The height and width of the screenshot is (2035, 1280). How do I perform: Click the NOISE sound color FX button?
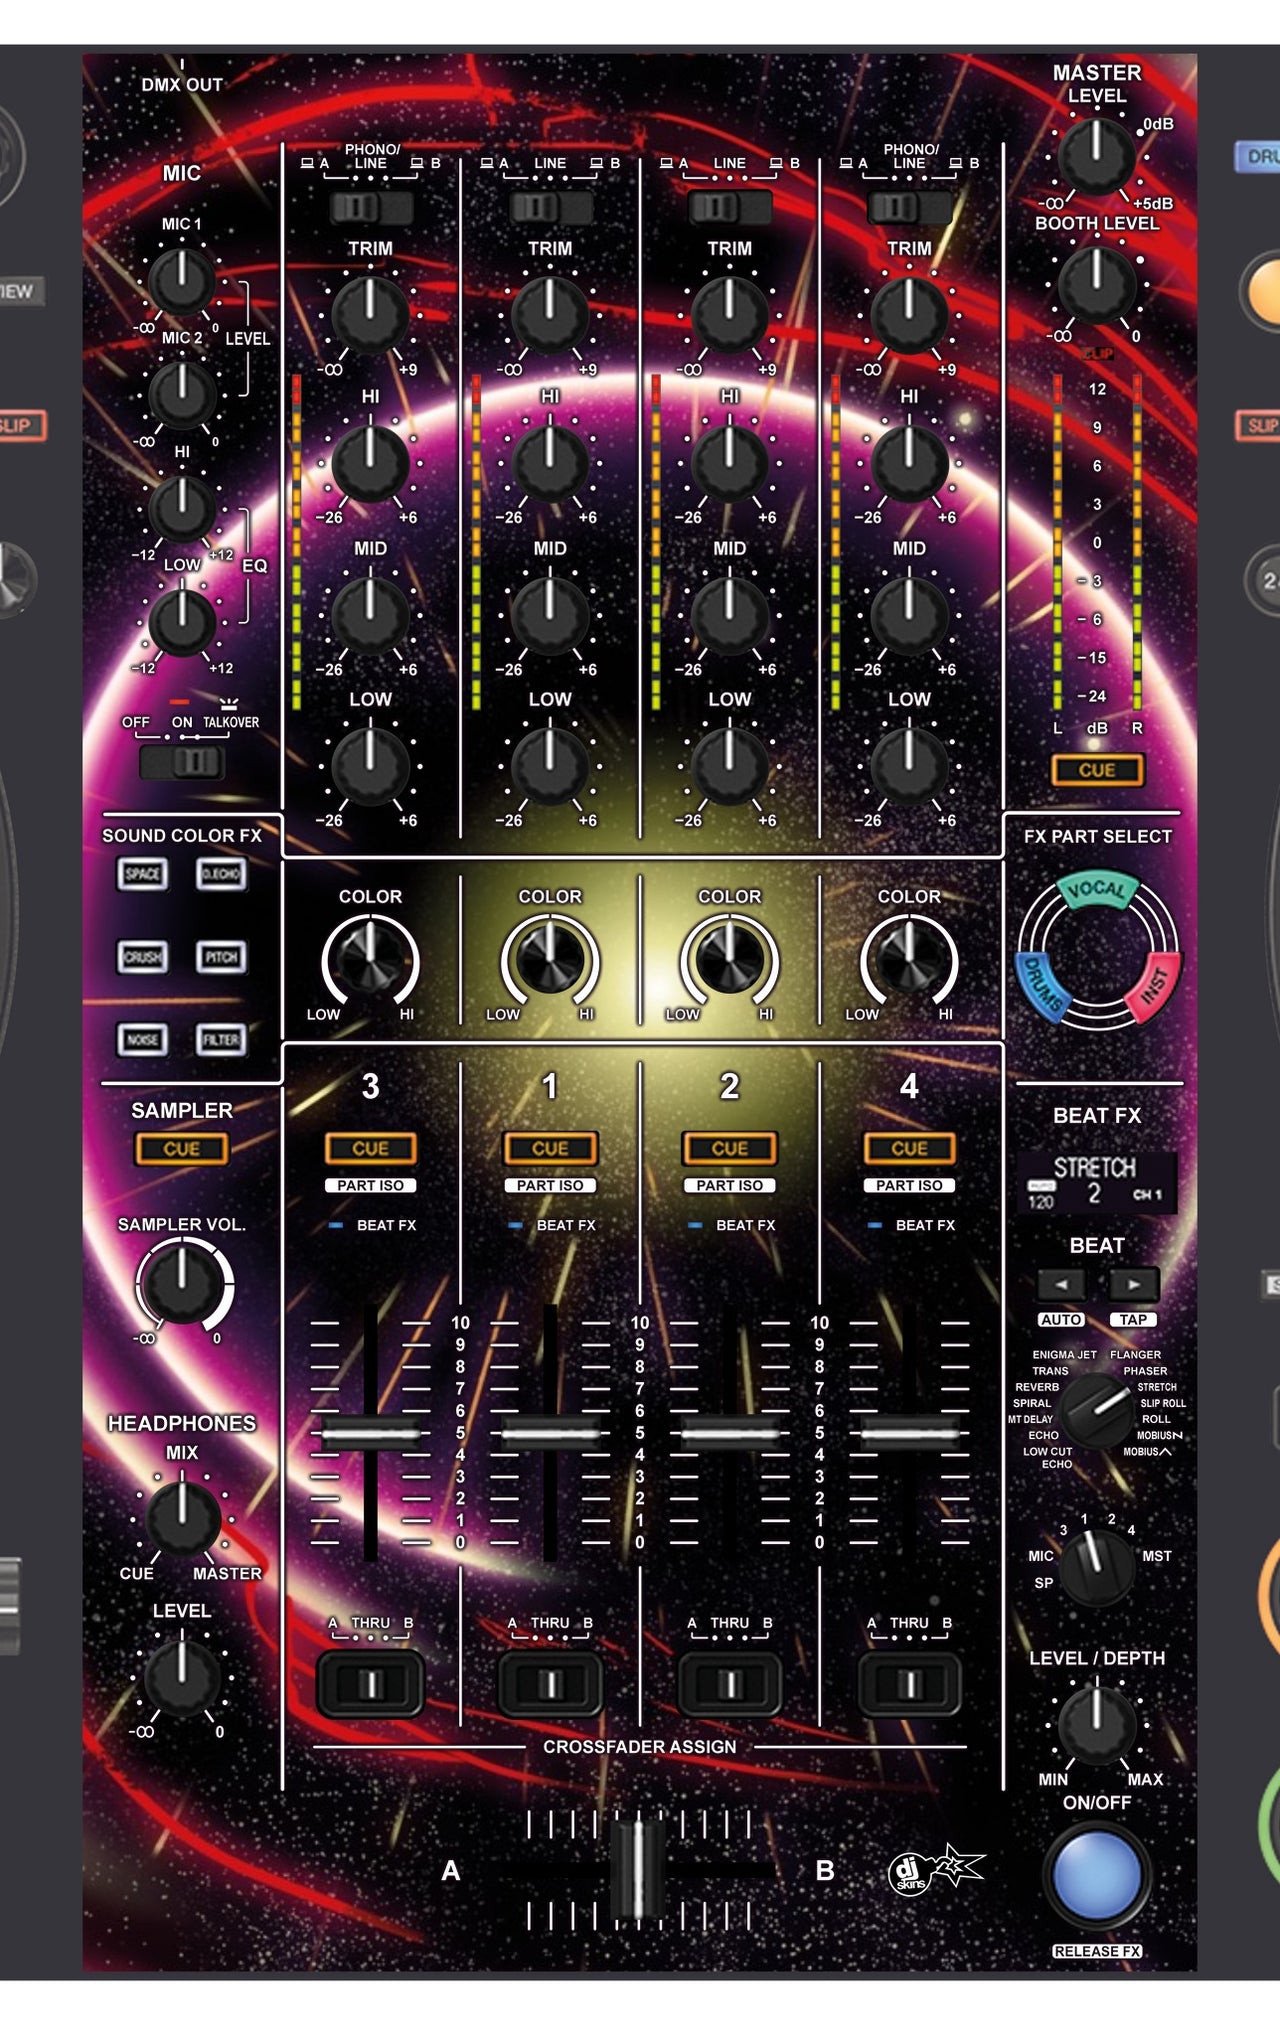[142, 1040]
